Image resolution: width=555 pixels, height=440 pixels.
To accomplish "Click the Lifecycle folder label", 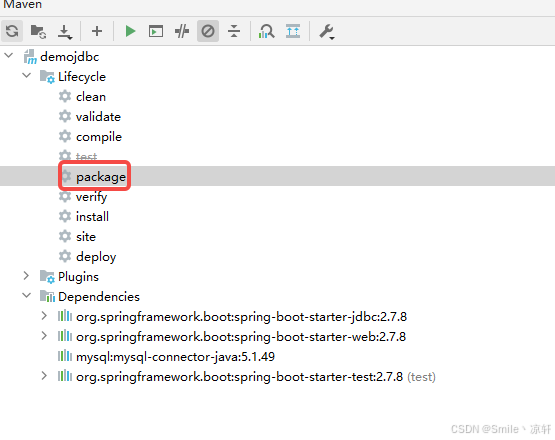I will click(82, 77).
